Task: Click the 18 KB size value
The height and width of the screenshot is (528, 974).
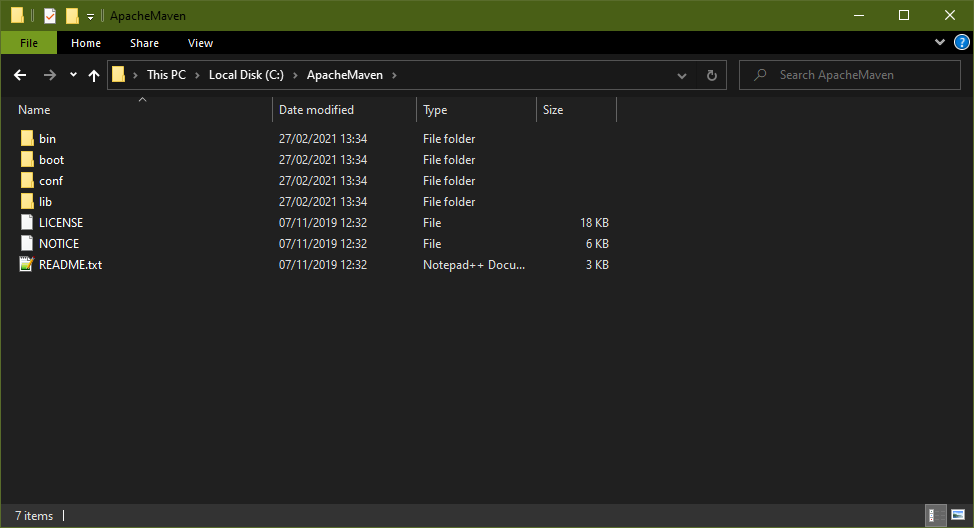Action: click(x=594, y=223)
